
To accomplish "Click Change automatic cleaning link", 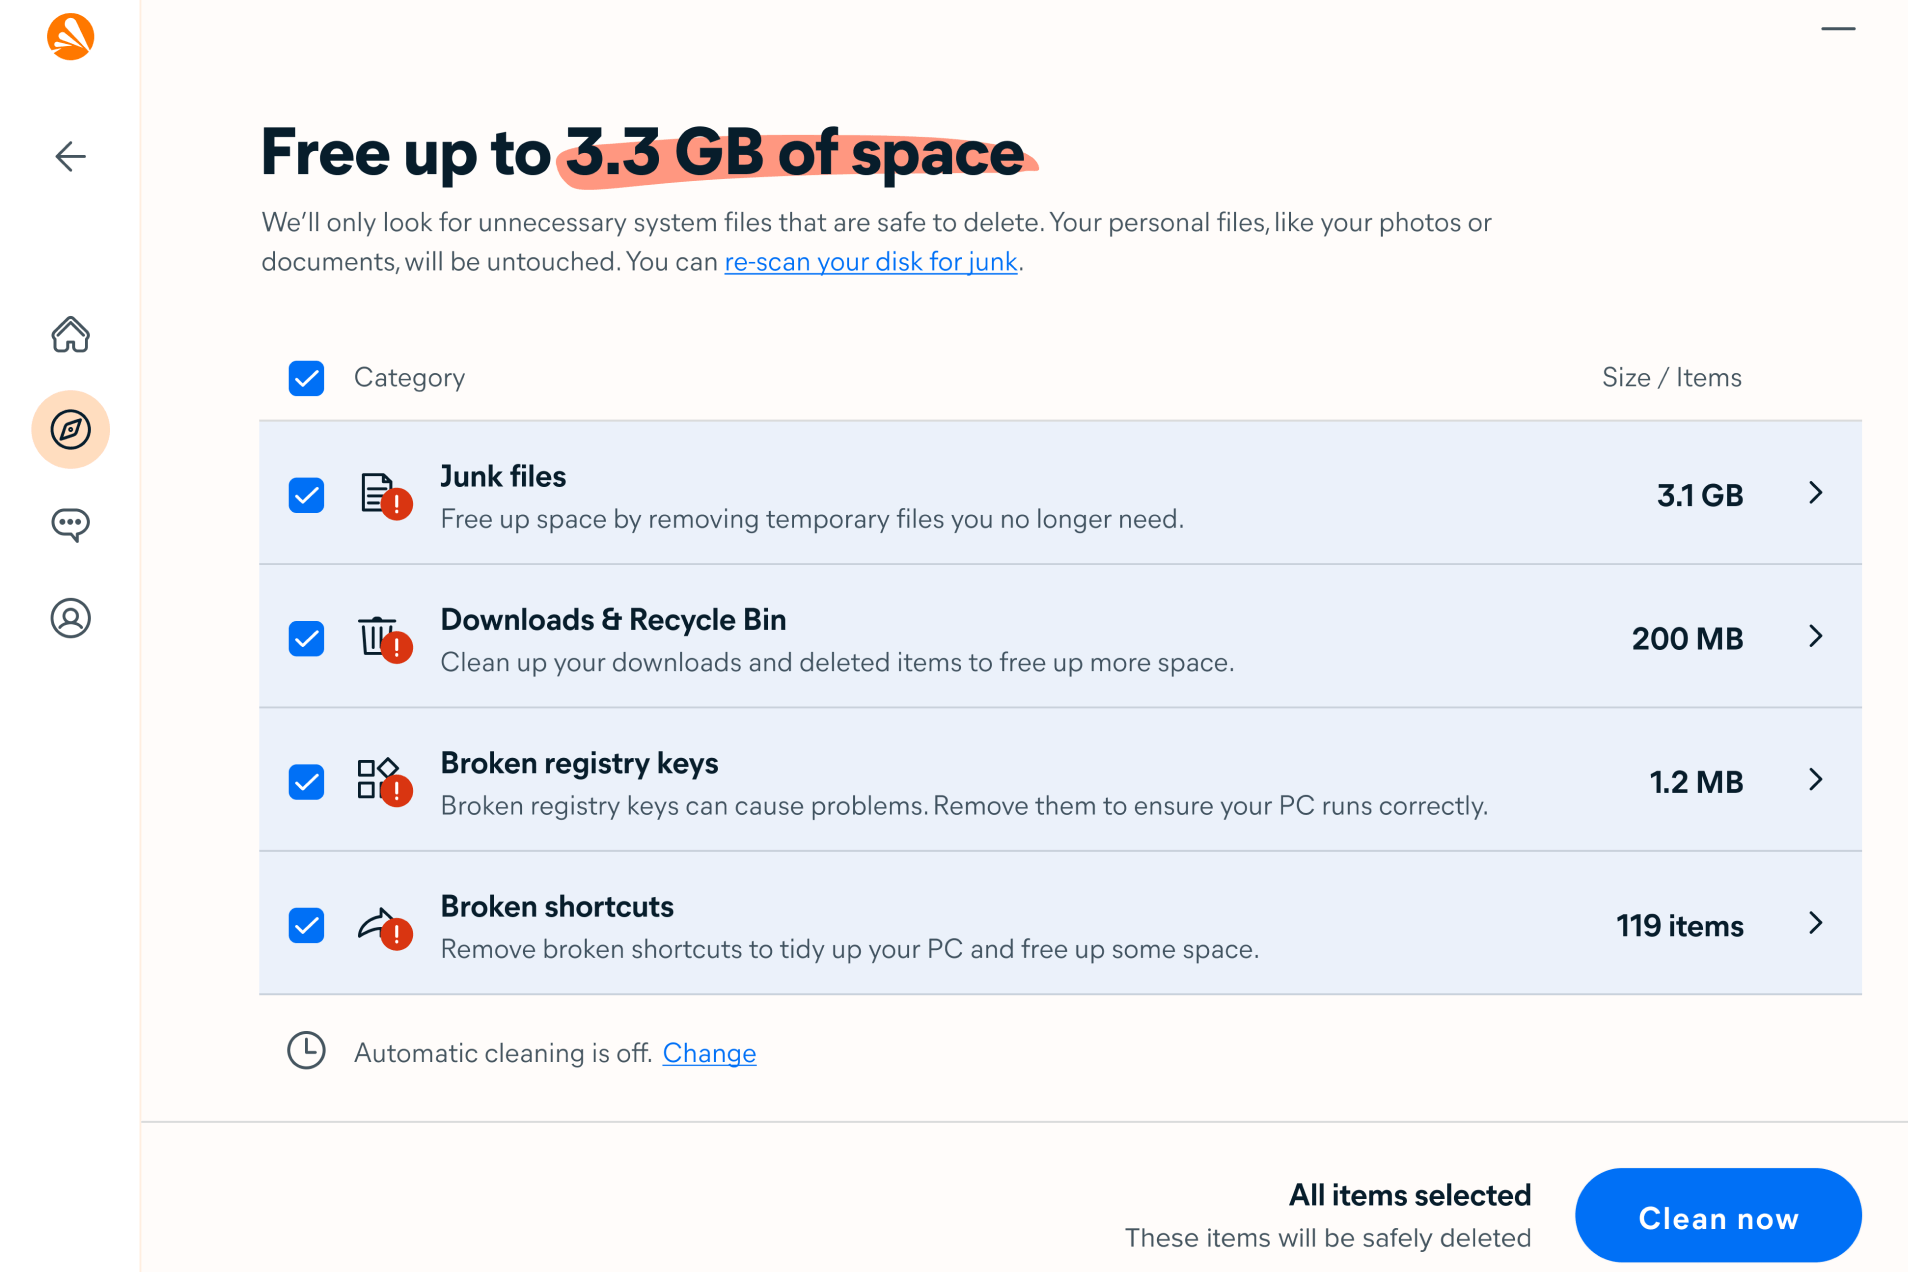I will click(709, 1053).
